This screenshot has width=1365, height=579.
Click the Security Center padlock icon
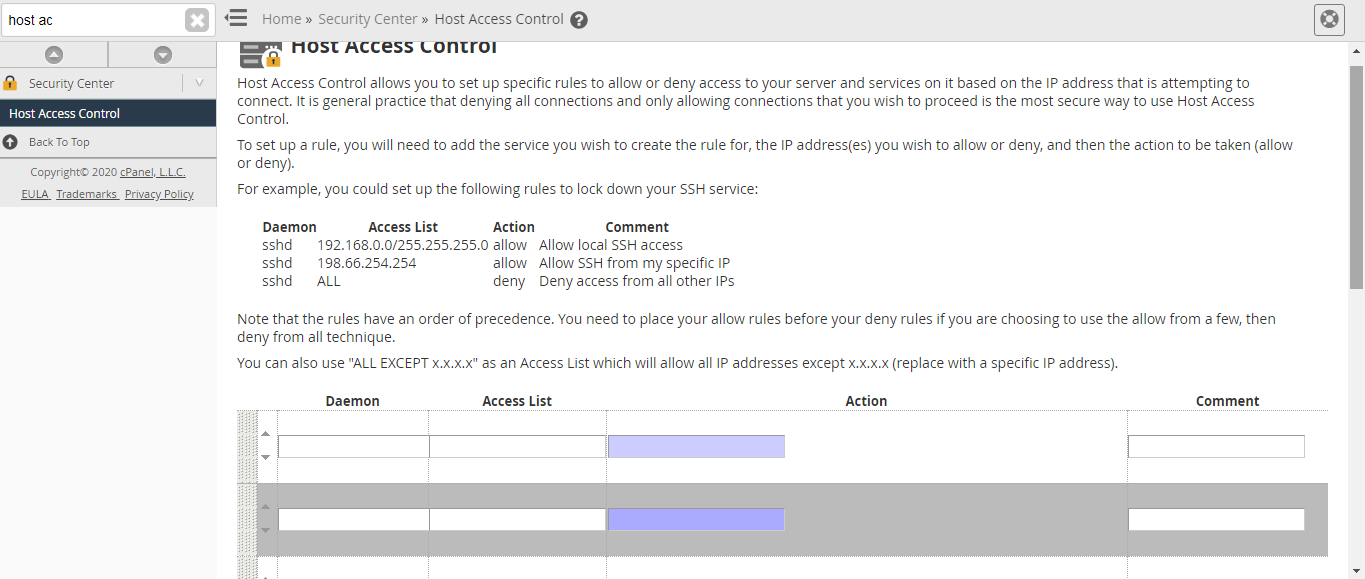(11, 83)
